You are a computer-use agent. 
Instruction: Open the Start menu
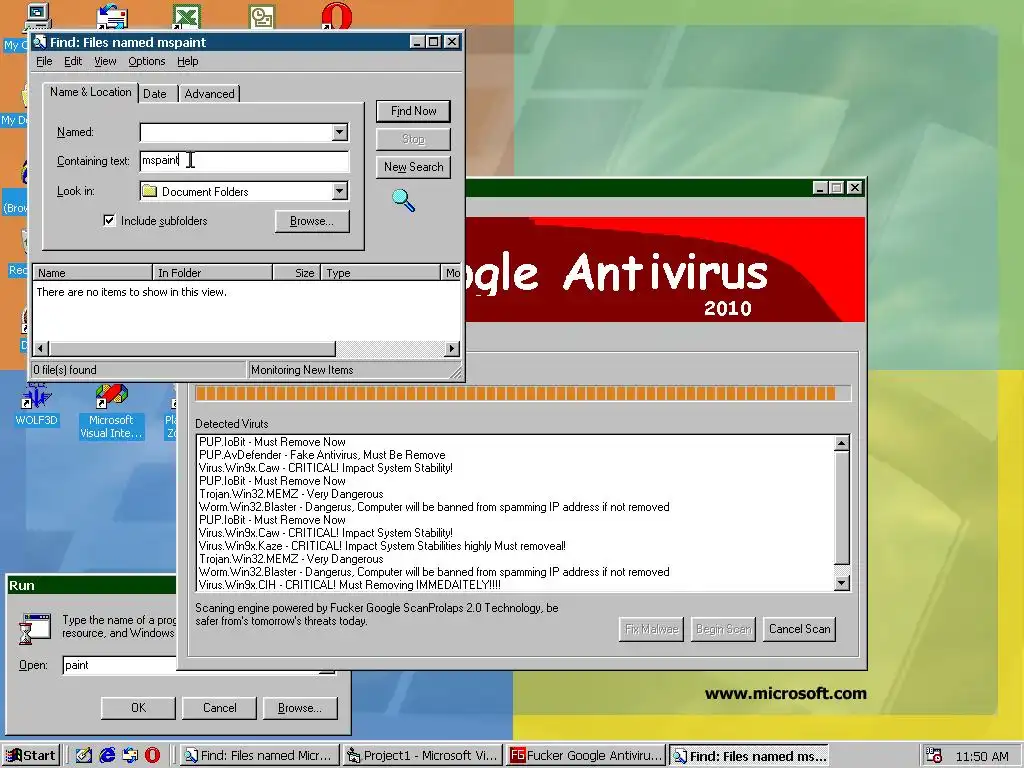coord(31,756)
